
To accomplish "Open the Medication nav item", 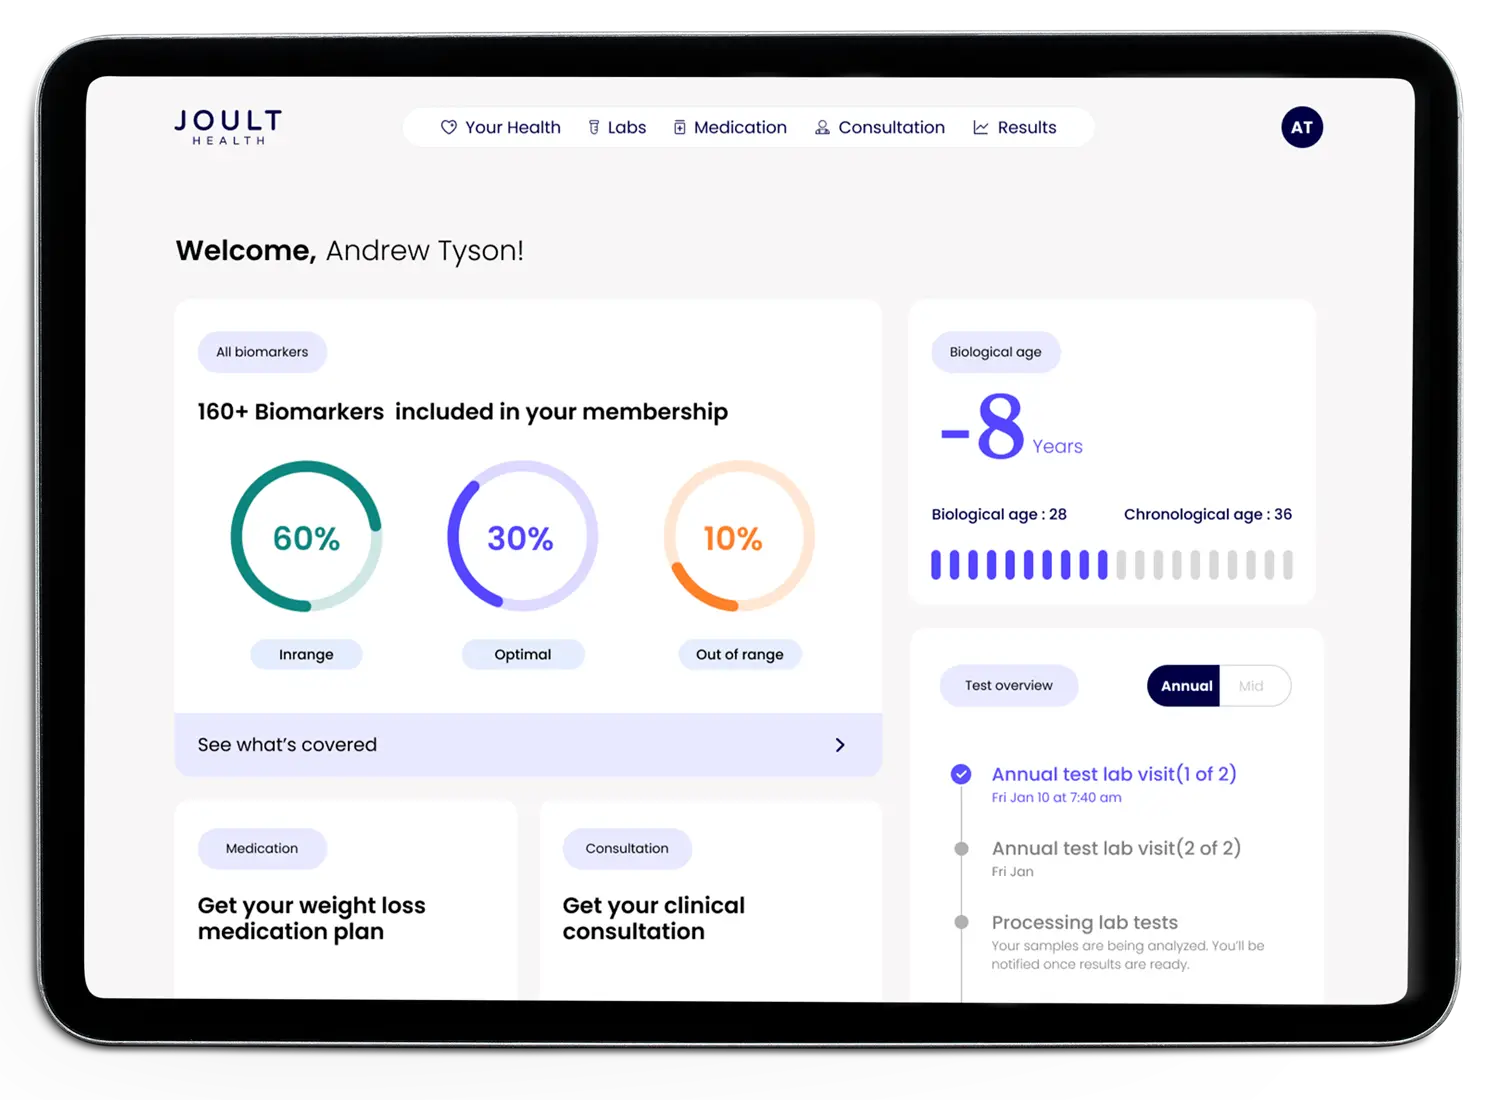I will pyautogui.click(x=730, y=127).
